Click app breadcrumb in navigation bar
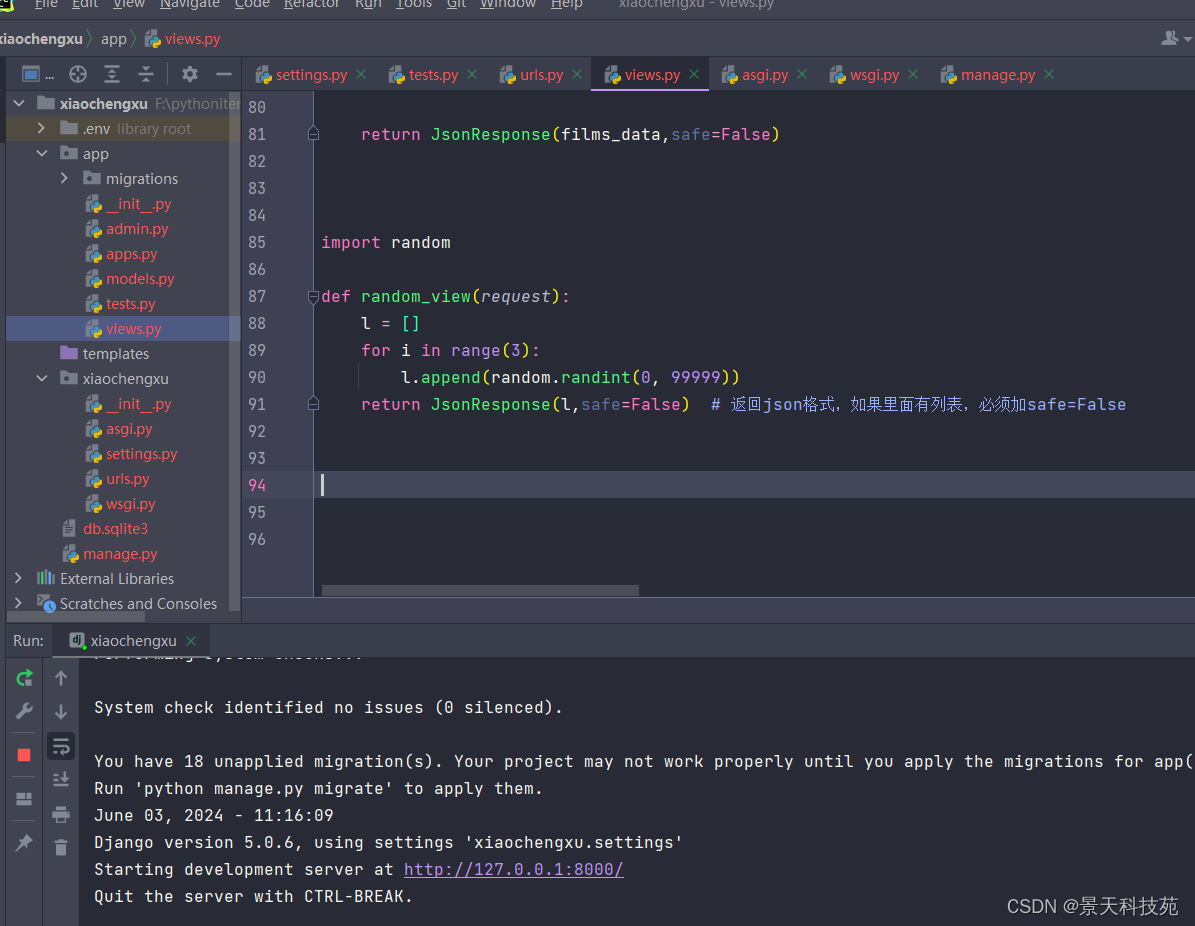This screenshot has height=926, width=1195. [114, 39]
